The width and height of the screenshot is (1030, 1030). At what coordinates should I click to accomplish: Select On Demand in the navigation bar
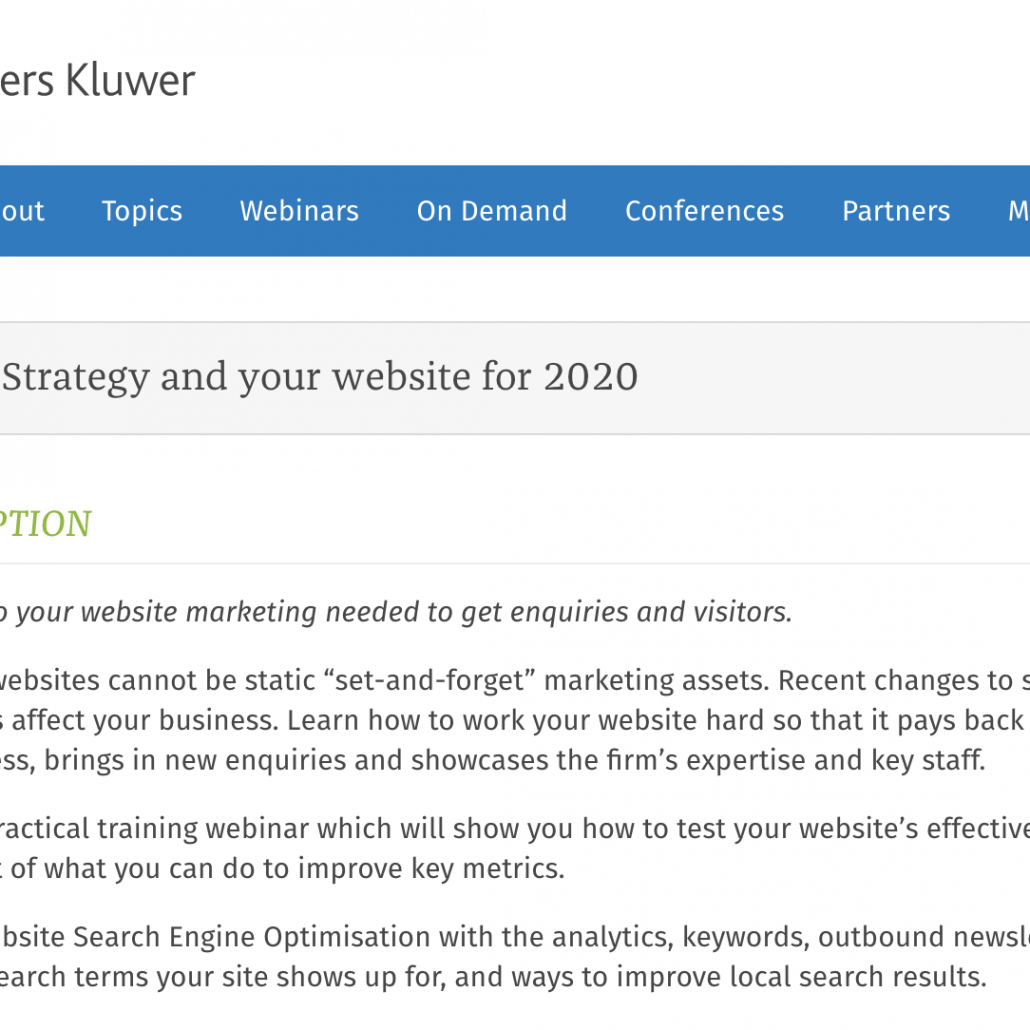(492, 211)
